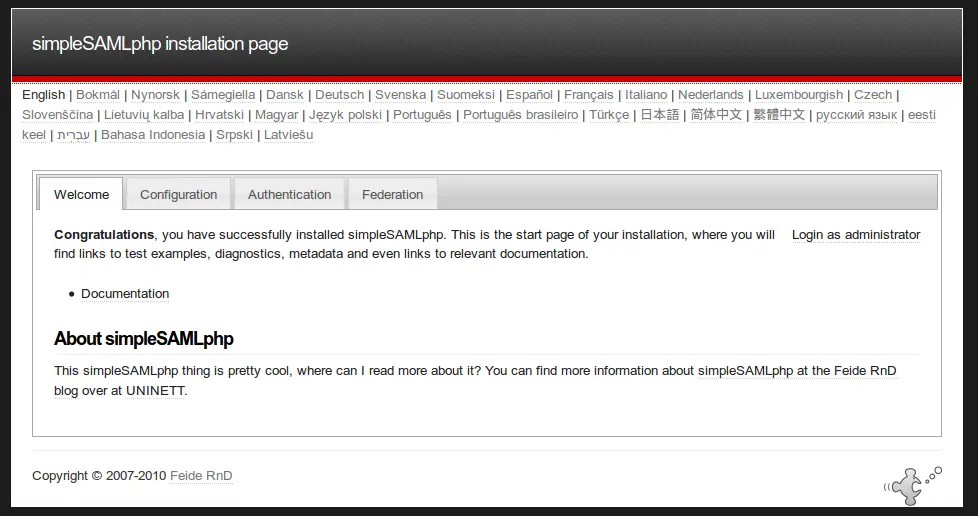This screenshot has width=978, height=516.
Task: Choose Simplified Chinese 简体中文
Action: coord(716,115)
